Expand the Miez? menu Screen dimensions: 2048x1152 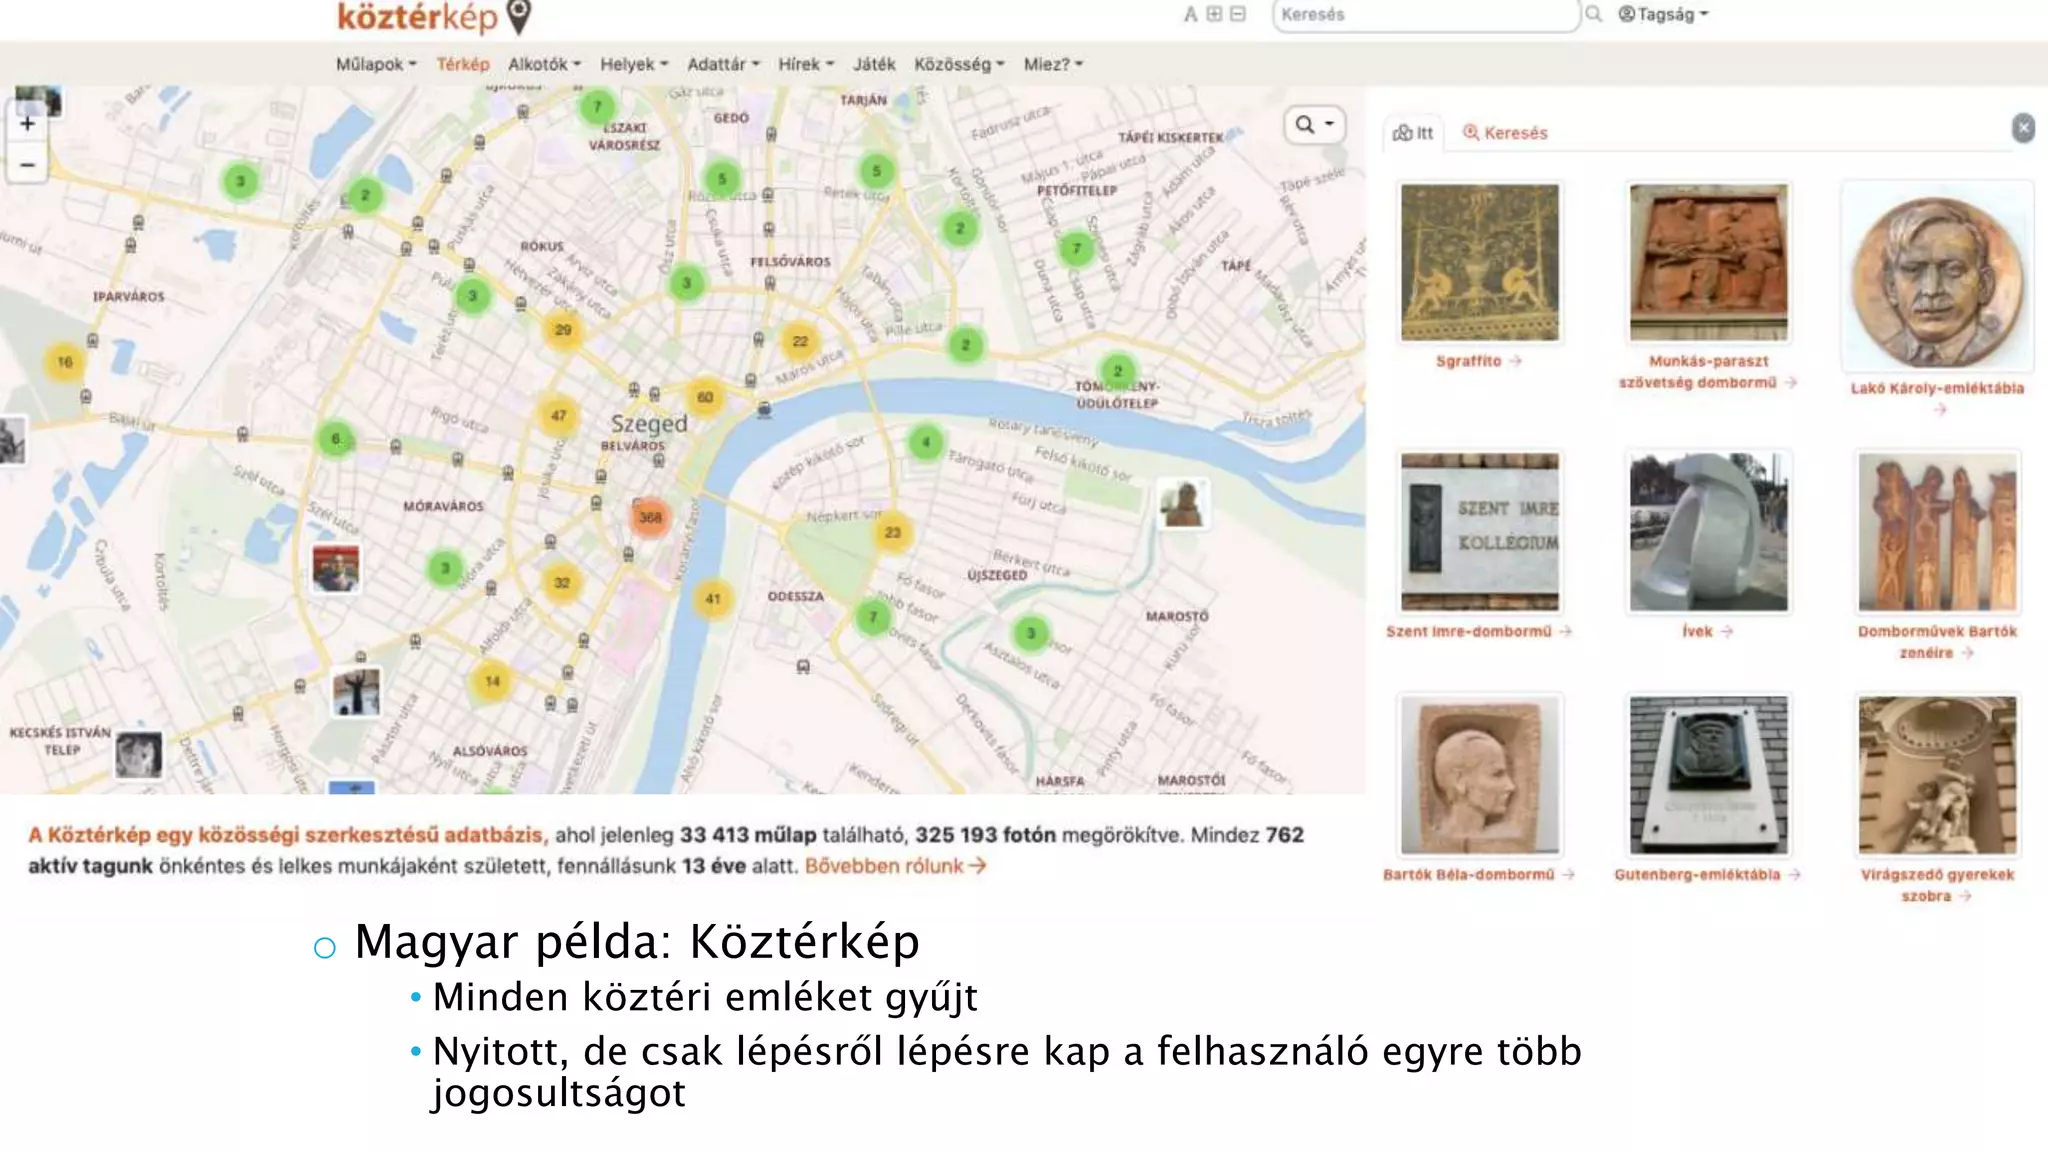[1053, 64]
